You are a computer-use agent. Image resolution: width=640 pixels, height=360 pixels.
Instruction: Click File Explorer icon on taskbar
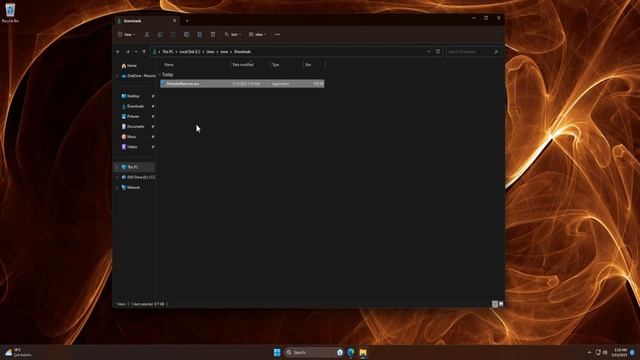[x=363, y=352]
